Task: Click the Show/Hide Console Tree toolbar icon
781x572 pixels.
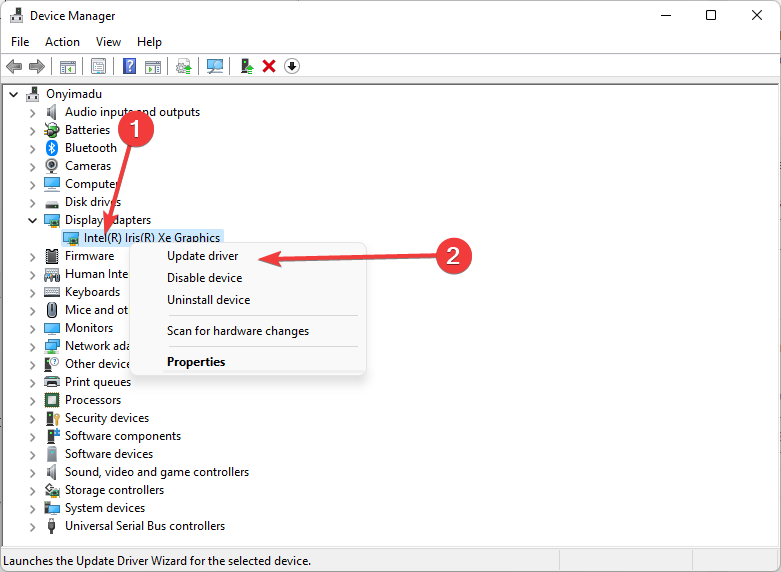Action: (x=68, y=66)
